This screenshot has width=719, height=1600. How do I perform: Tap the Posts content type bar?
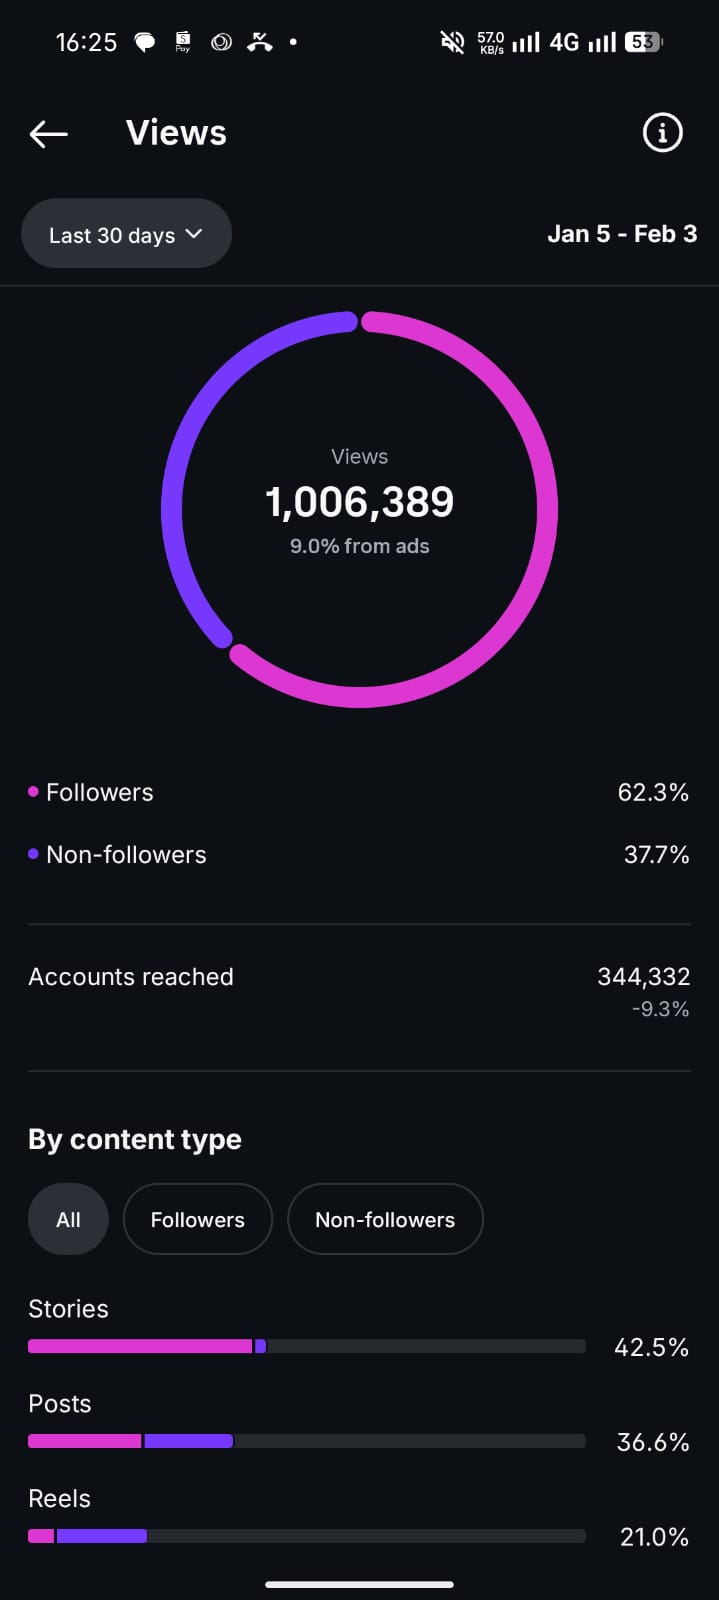point(306,1441)
